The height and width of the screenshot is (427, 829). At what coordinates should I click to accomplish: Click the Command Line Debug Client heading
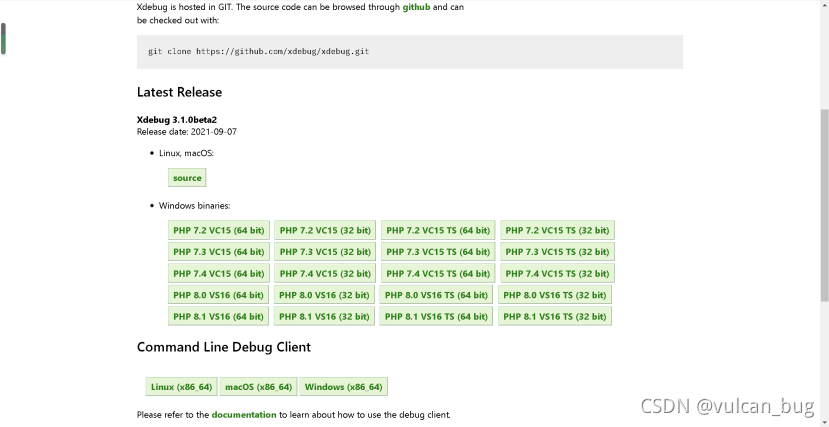point(224,347)
